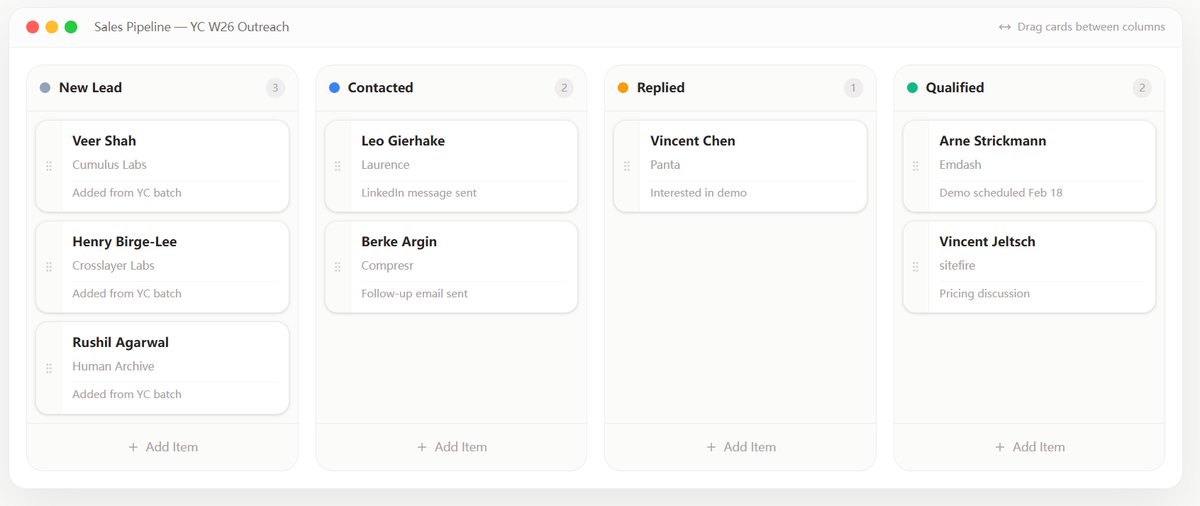This screenshot has width=1200, height=506.
Task: Click the drag handle on Leo Gierhake card
Action: [338, 166]
